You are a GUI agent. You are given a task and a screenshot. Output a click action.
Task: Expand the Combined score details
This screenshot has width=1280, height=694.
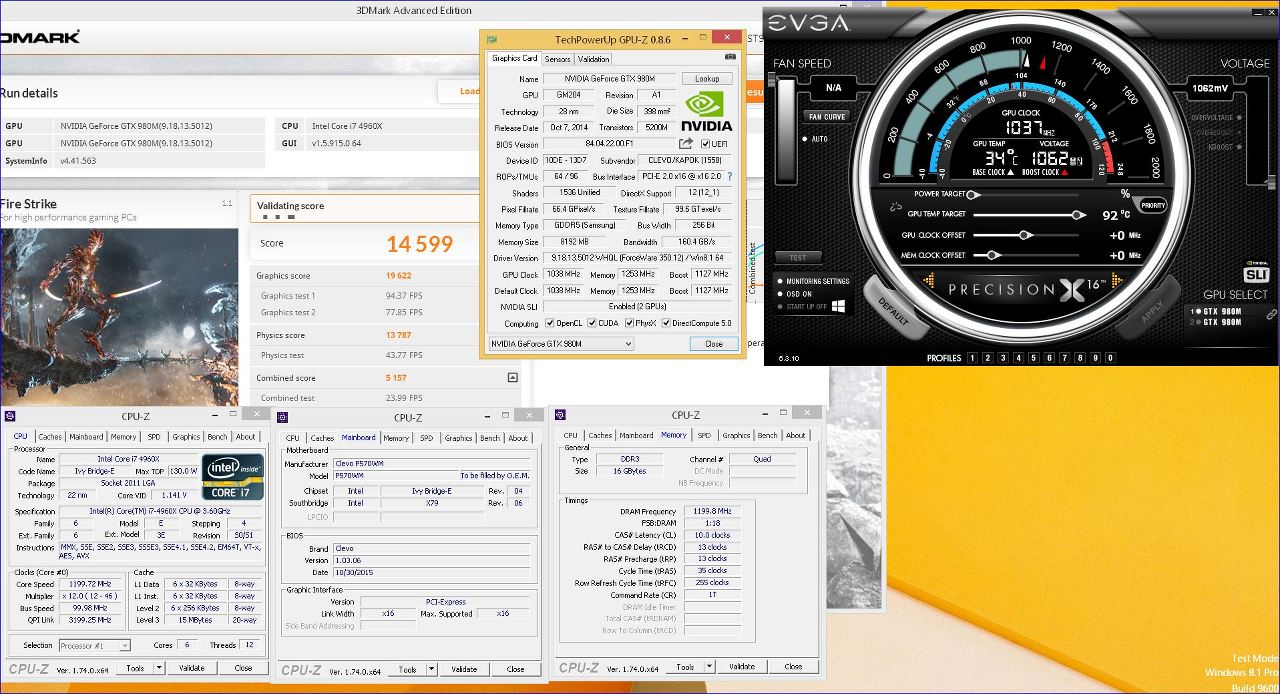point(512,378)
